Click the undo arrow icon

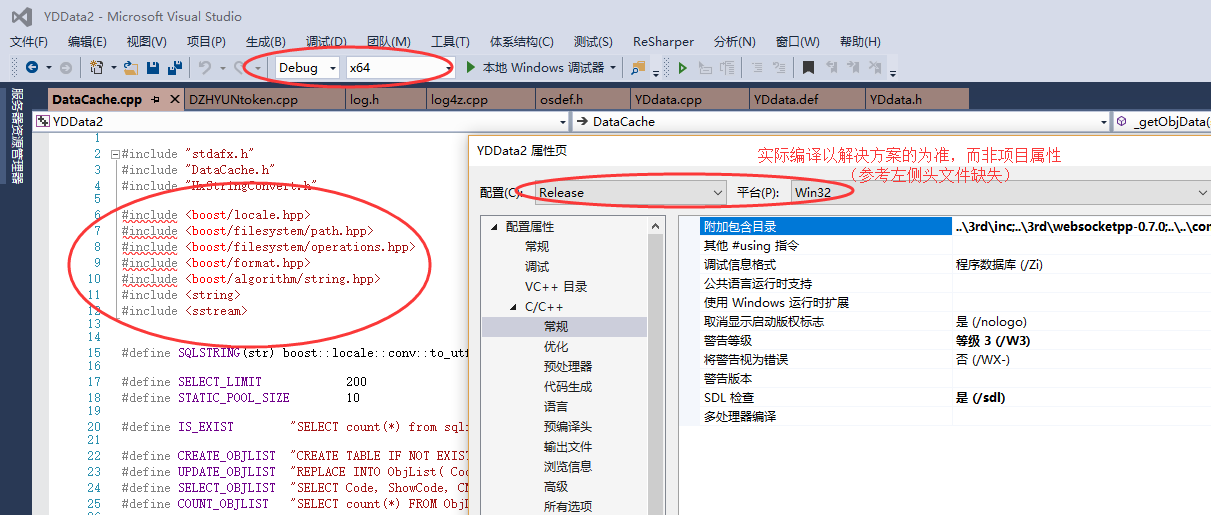pyautogui.click(x=205, y=68)
